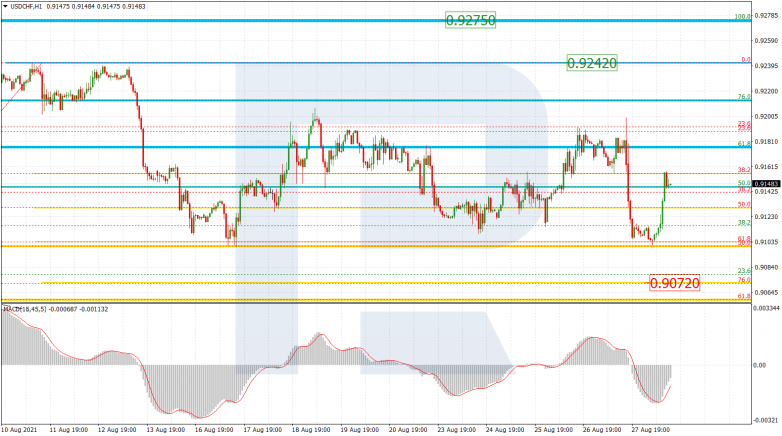782x436 pixels.
Task: Click the green 100.0 Fibonacci level label
Action: [742, 16]
